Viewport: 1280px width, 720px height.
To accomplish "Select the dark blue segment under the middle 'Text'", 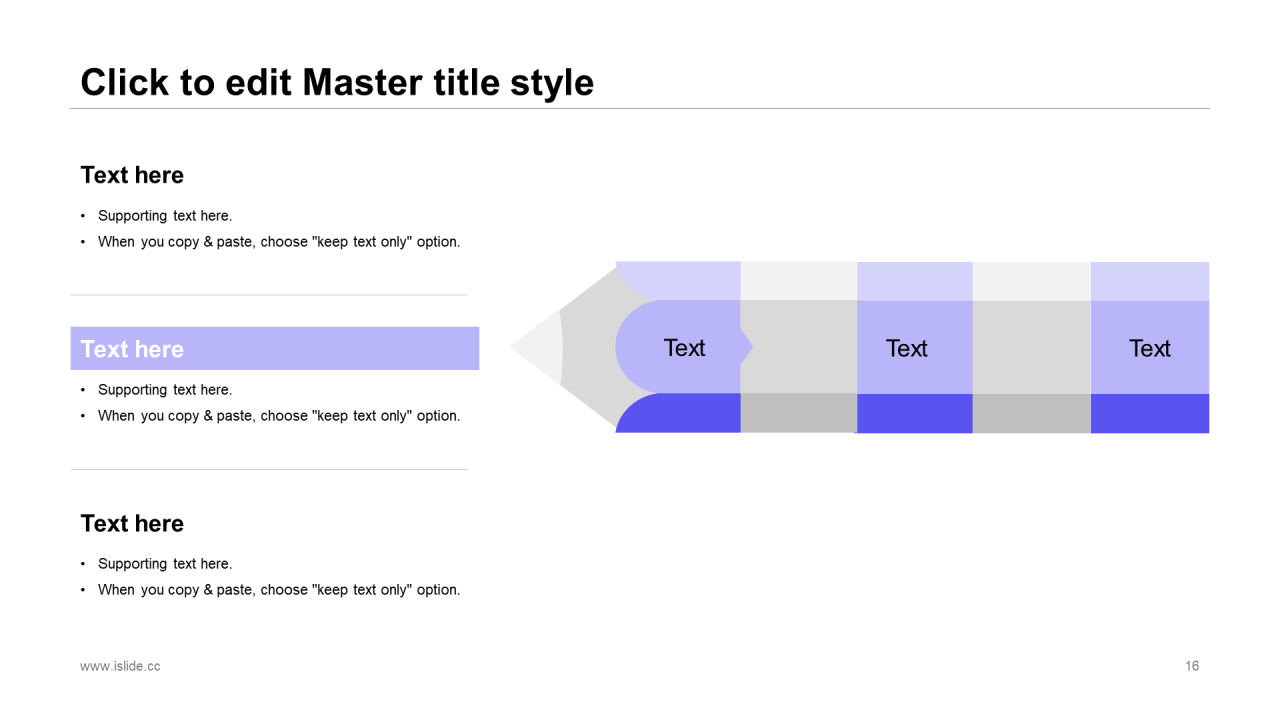I will [915, 413].
